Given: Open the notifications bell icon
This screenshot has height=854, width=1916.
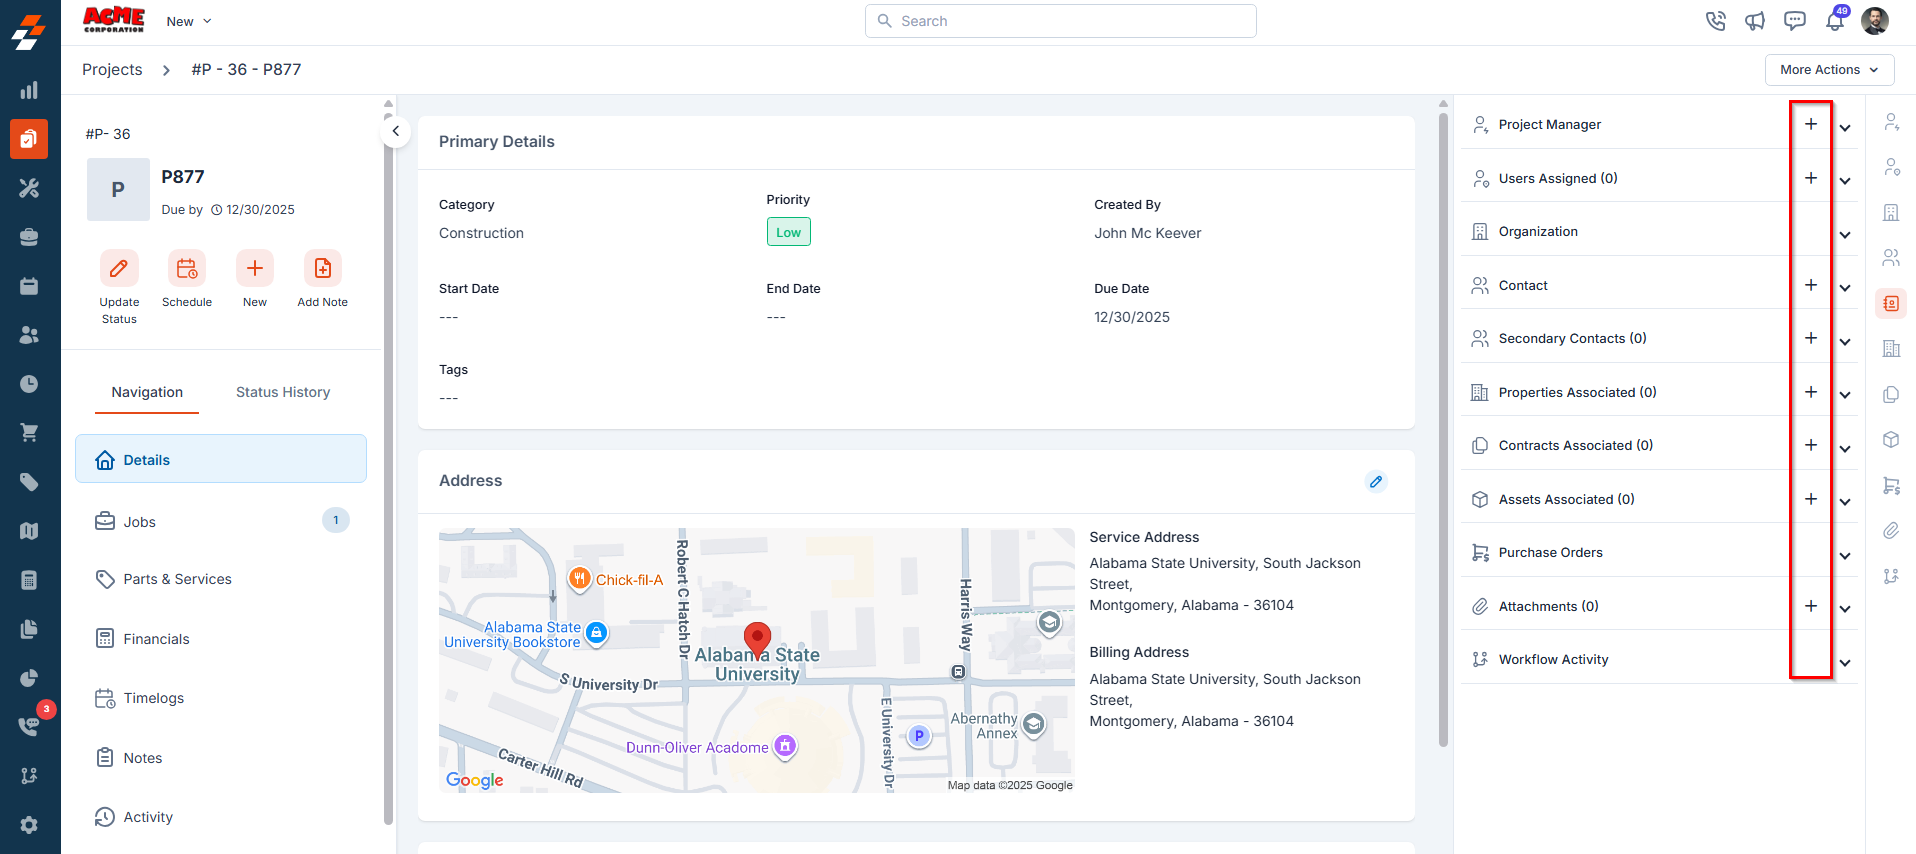Looking at the screenshot, I should 1834,21.
